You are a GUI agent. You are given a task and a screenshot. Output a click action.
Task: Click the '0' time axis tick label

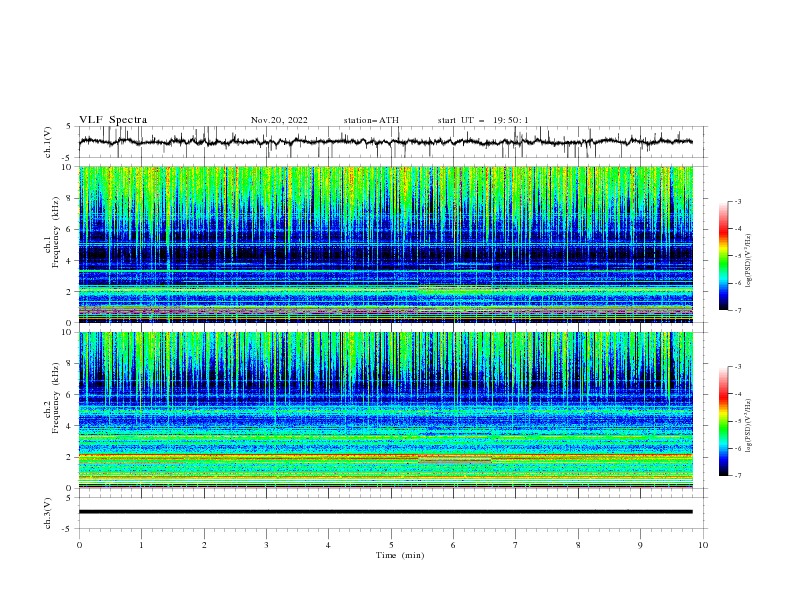(x=79, y=545)
